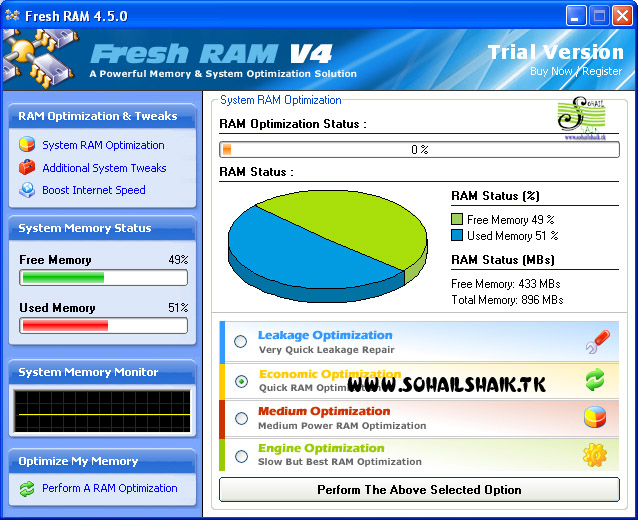
Task: Click the System Memory Monitor graph
Action: click(x=102, y=411)
